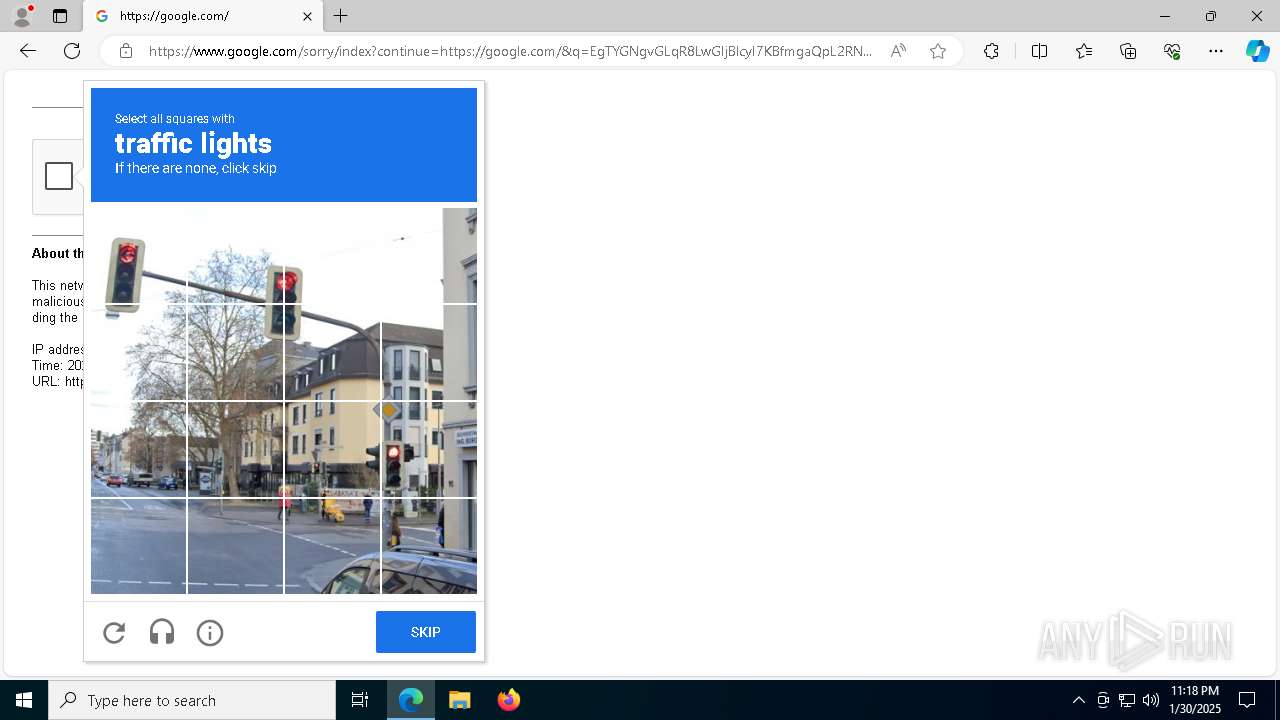
Task: Open Settings and more ellipsis menu
Action: (x=1216, y=51)
